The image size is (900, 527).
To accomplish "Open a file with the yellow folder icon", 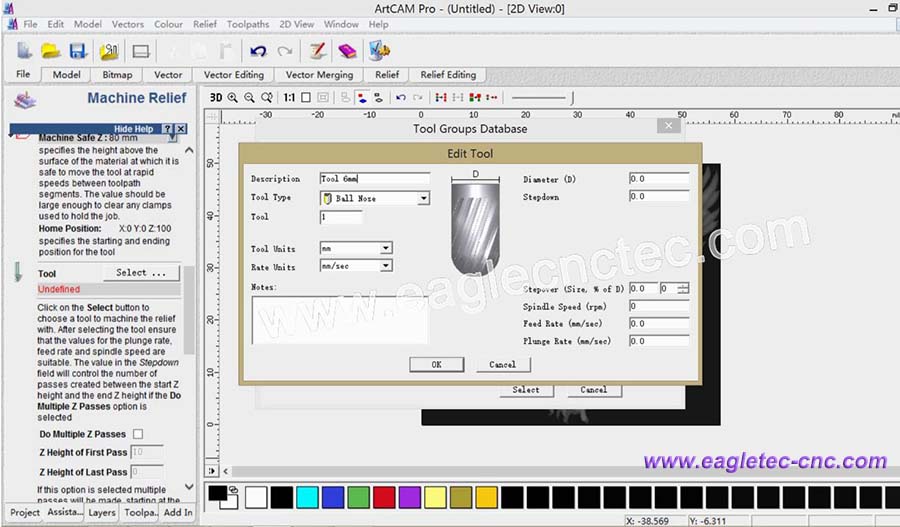I will 51,51.
